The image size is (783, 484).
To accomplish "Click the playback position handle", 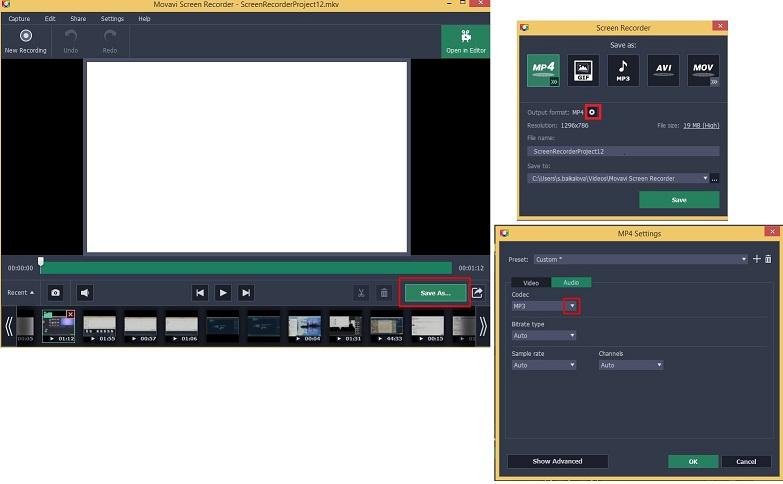I will (41, 262).
